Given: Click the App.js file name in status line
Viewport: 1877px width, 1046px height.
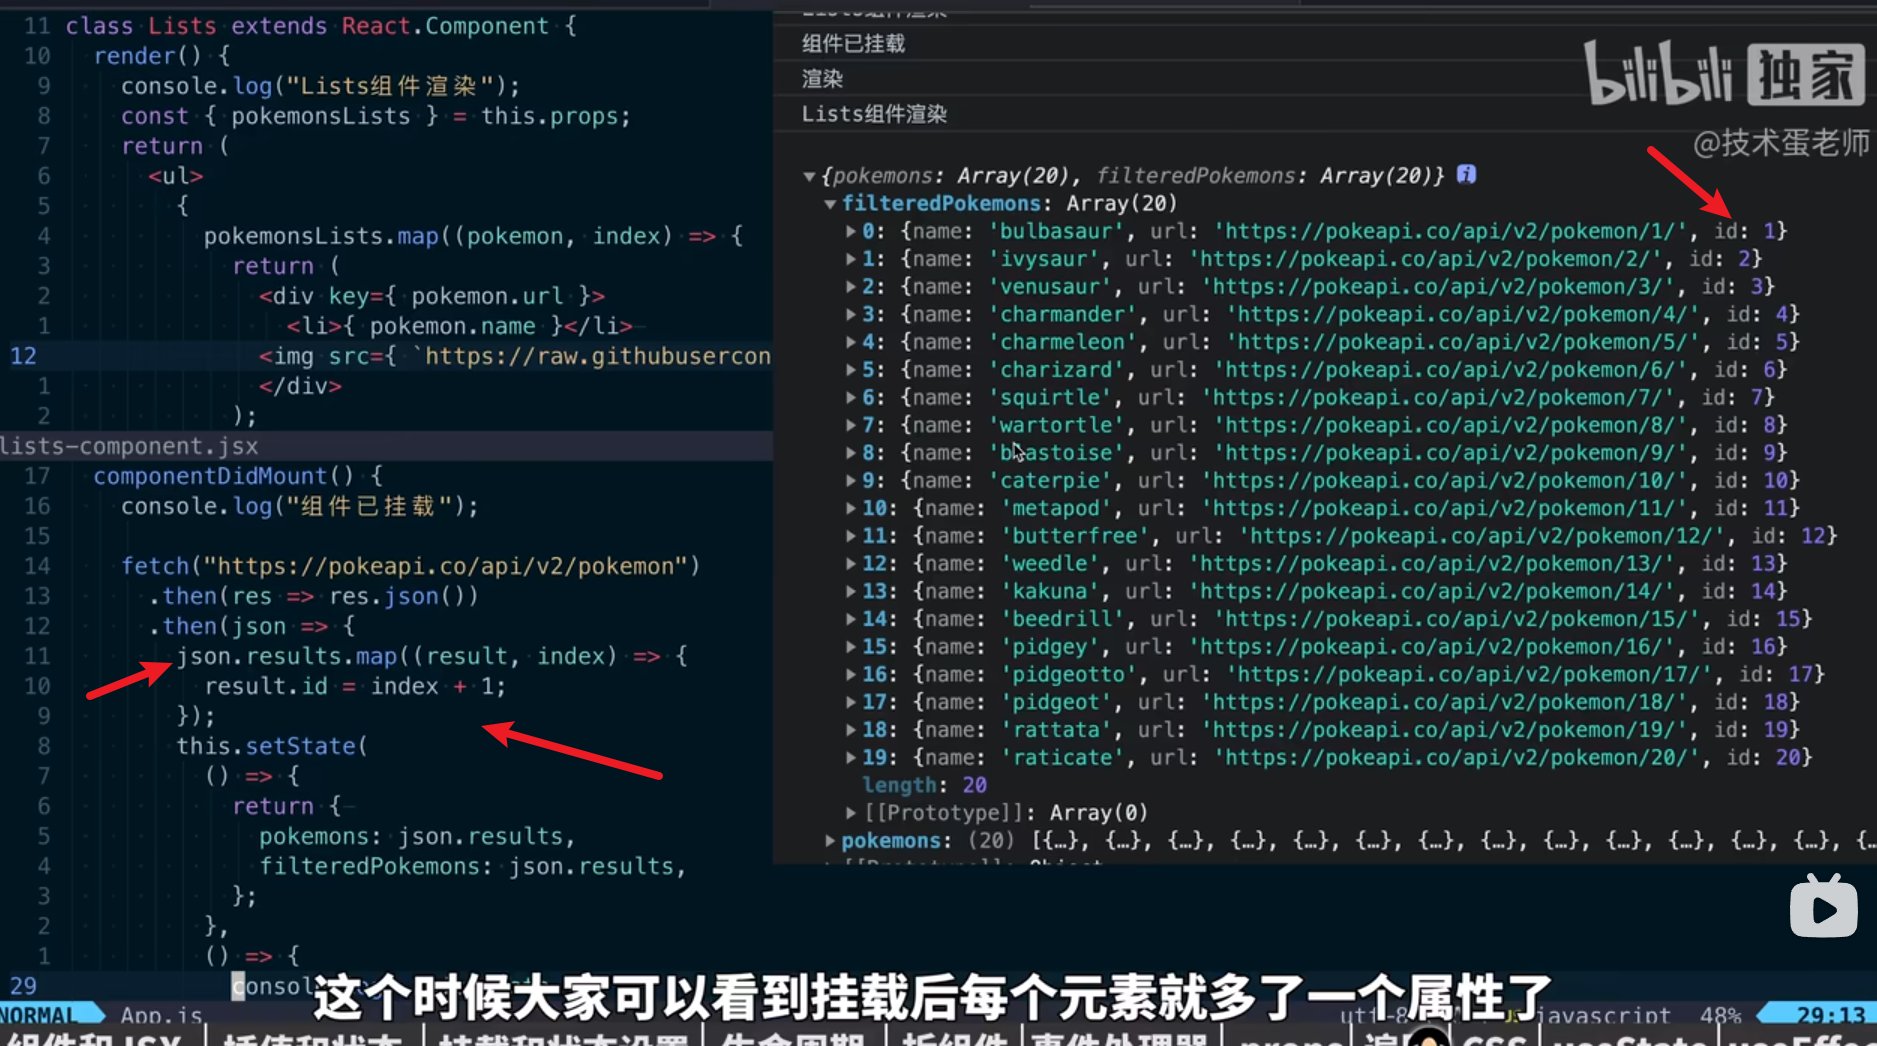Looking at the screenshot, I should tap(161, 1015).
